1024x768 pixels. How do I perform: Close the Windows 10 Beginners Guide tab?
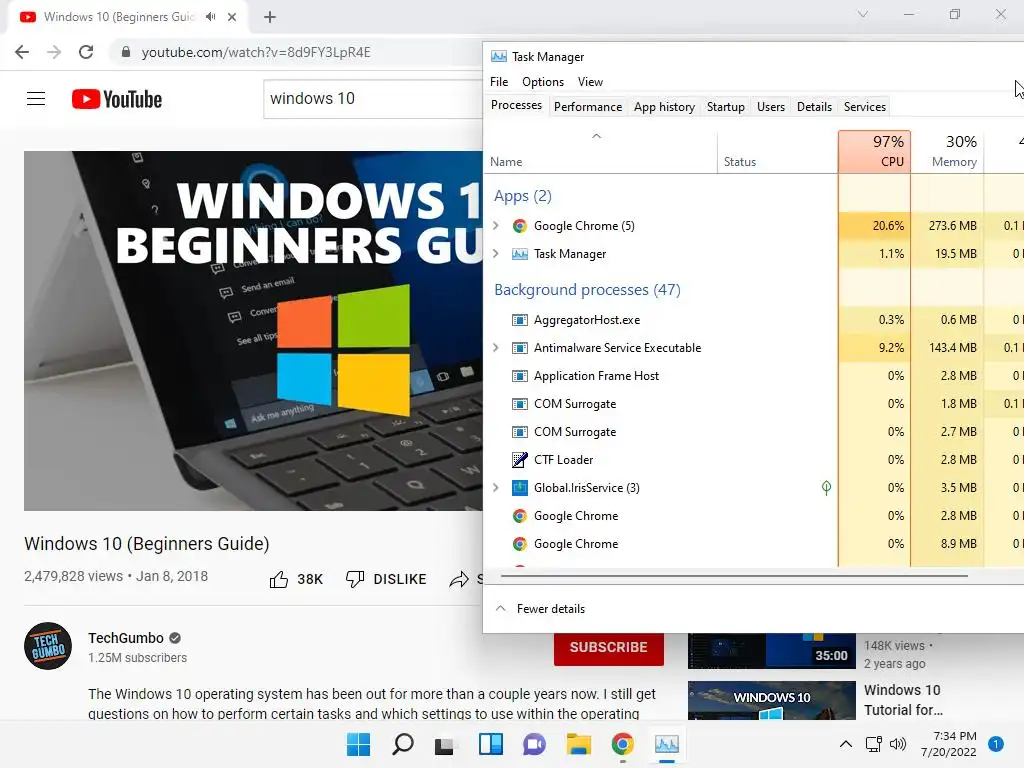pyautogui.click(x=232, y=17)
